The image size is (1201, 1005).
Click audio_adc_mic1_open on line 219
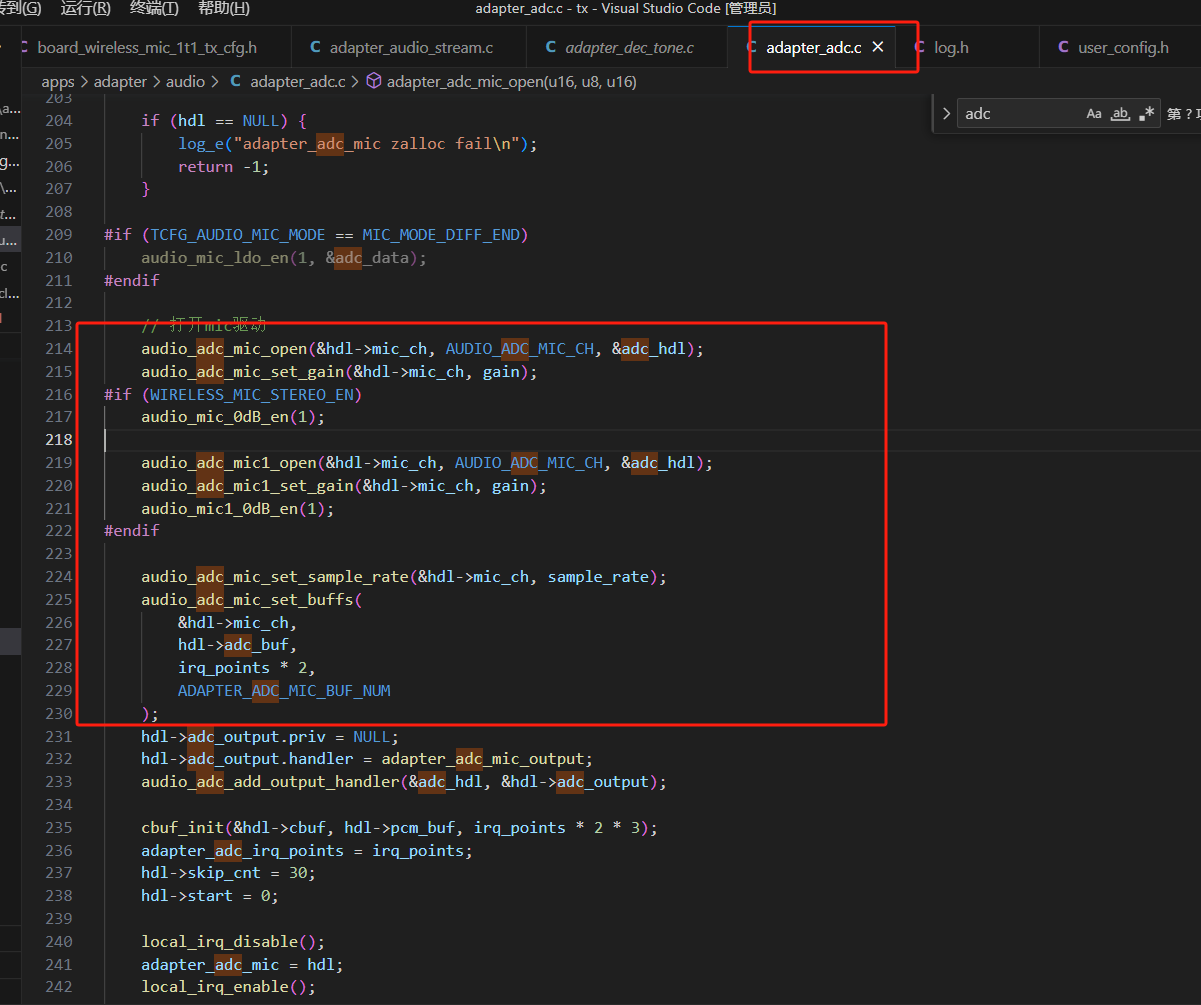pyautogui.click(x=229, y=463)
